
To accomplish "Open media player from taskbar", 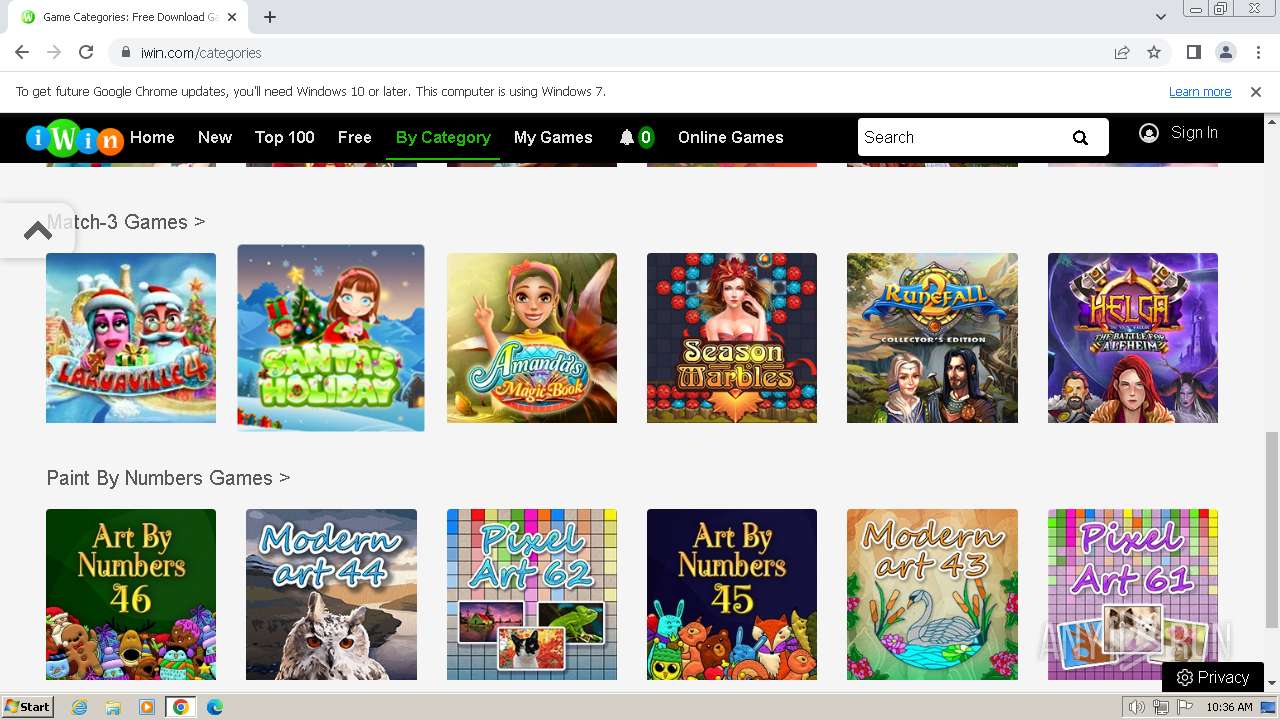I will click(x=147, y=707).
